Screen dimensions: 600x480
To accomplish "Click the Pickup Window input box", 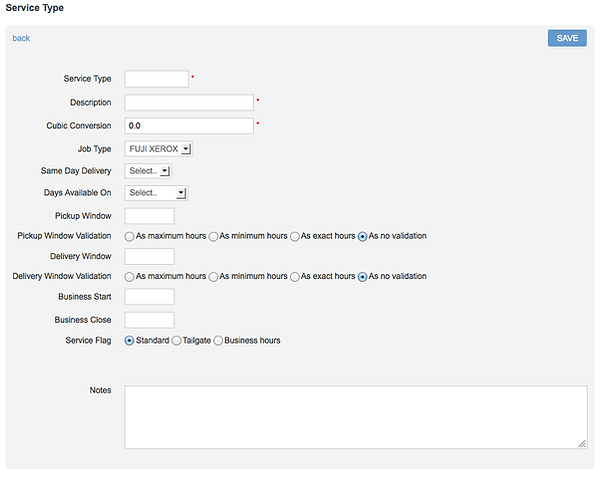I will pos(150,216).
